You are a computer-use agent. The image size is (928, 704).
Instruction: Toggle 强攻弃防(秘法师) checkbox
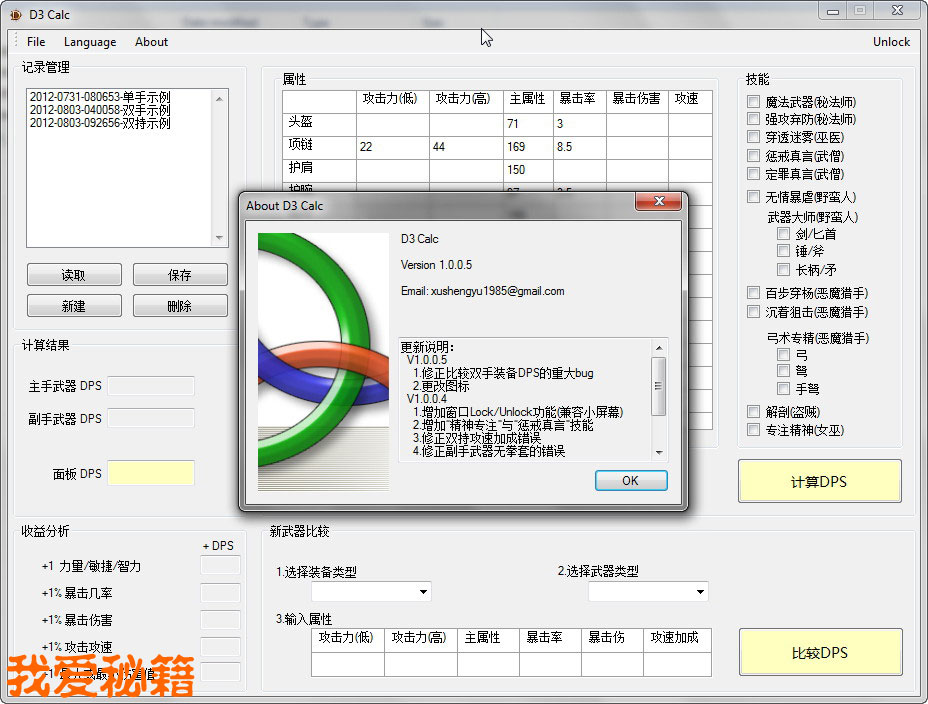[754, 119]
